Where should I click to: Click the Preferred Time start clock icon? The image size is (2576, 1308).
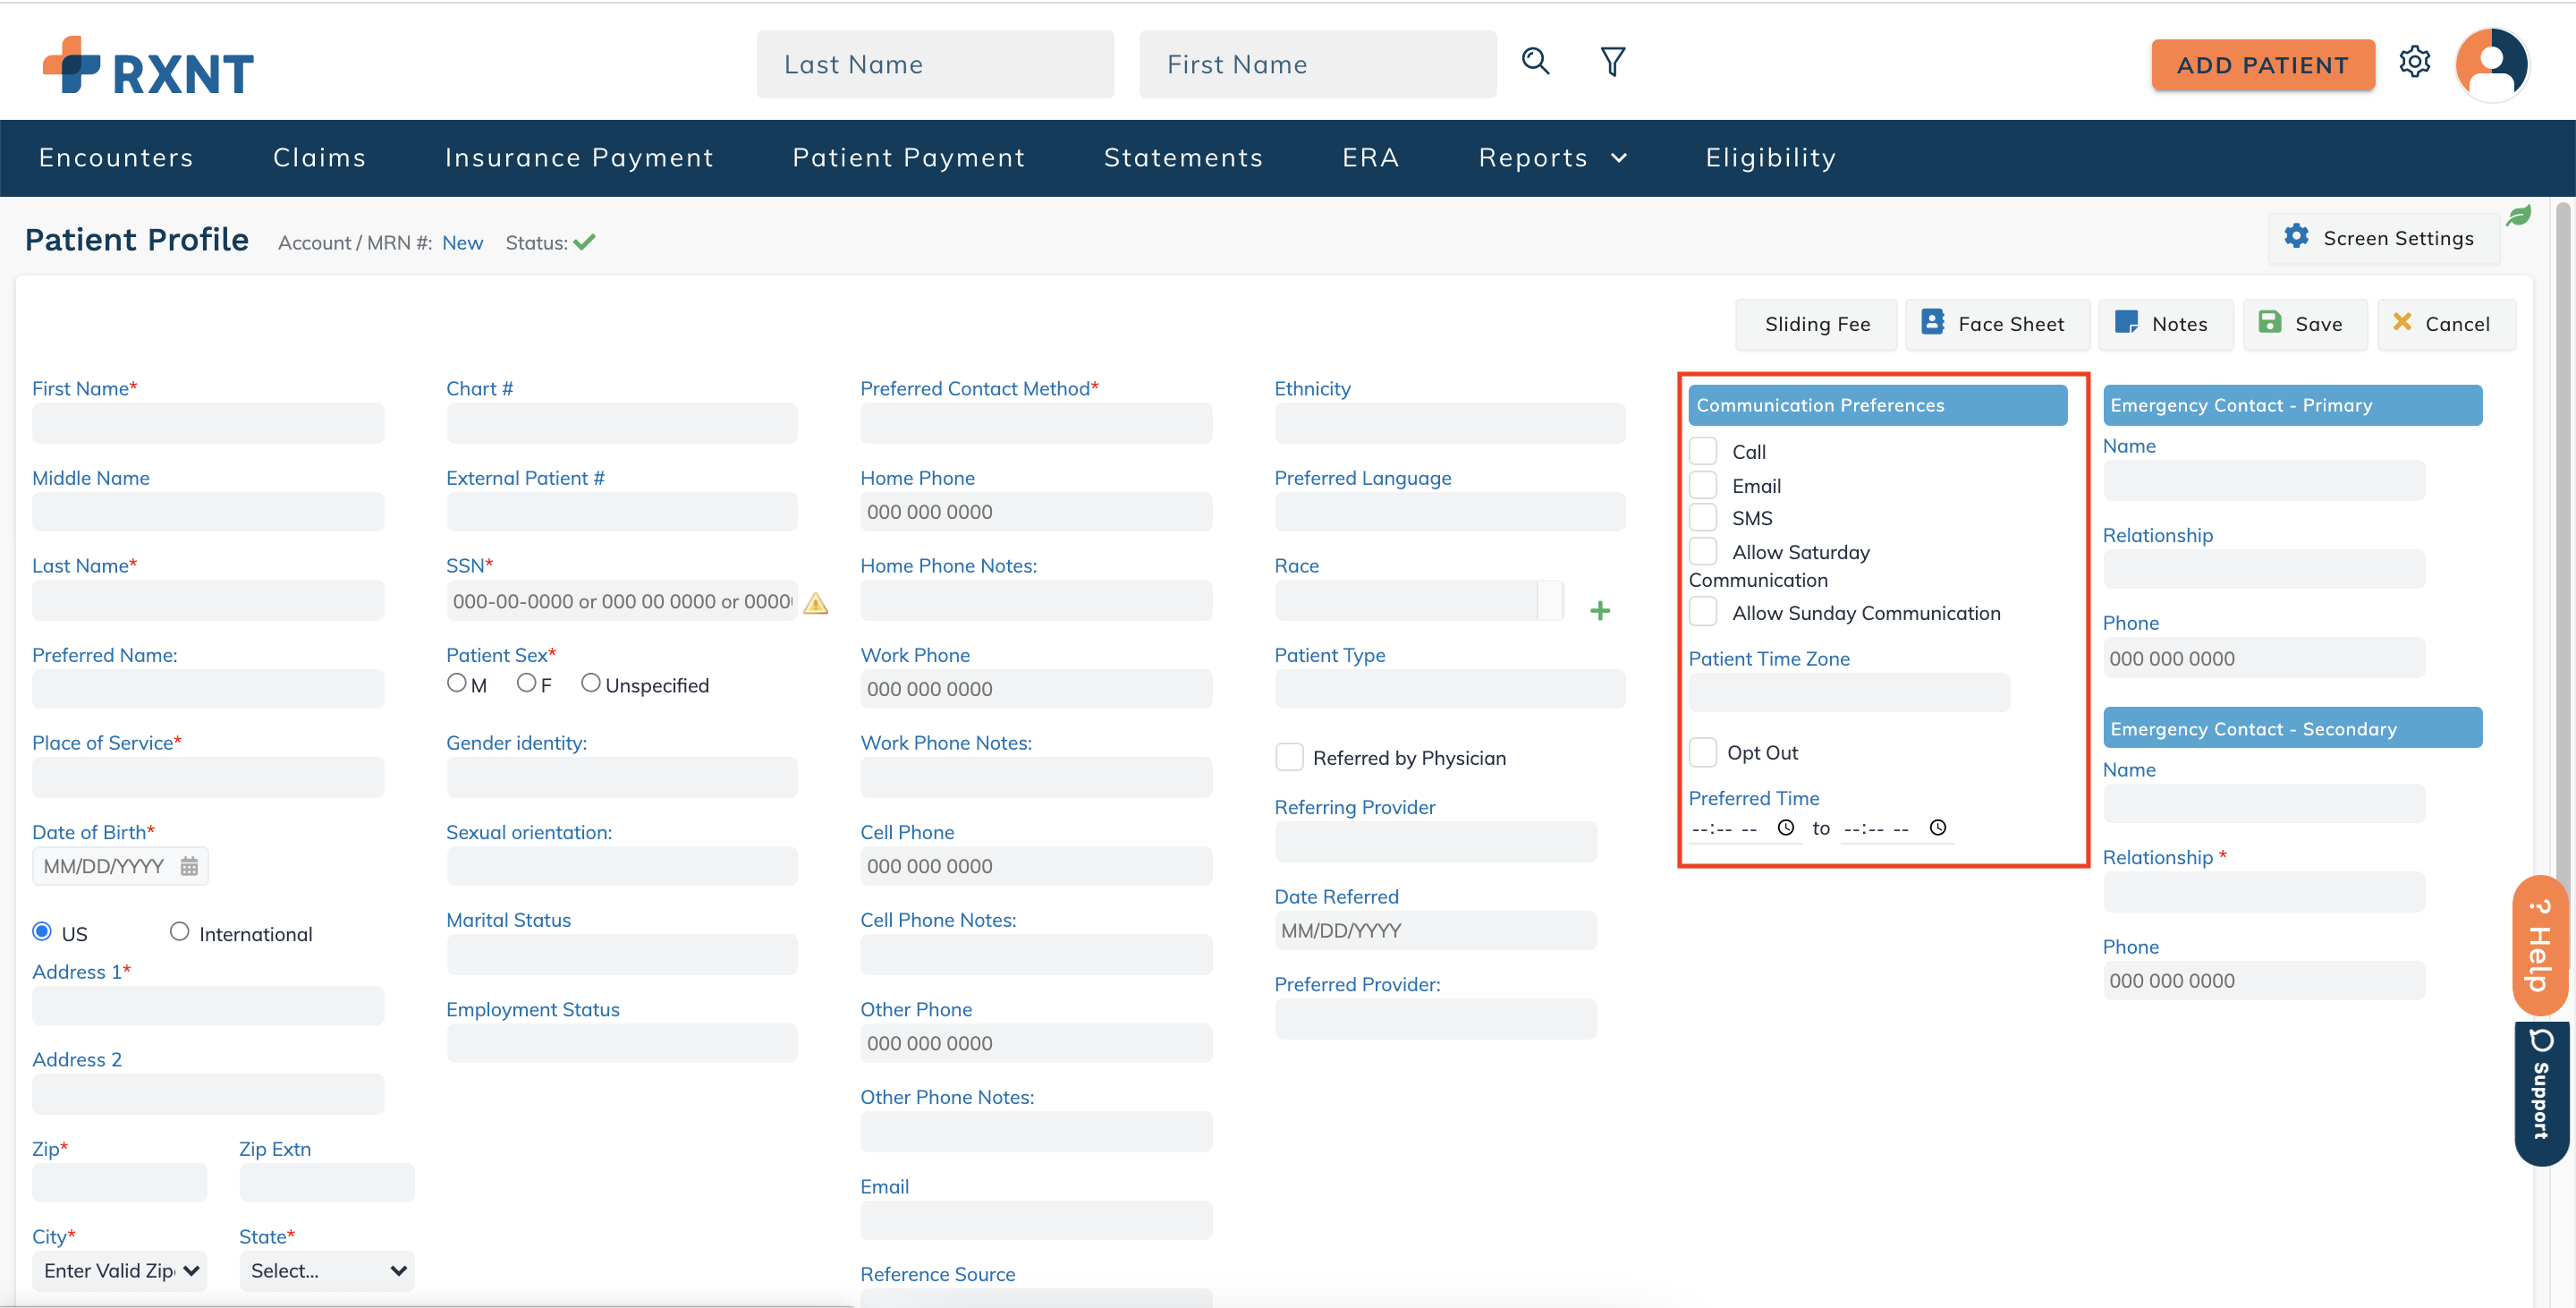pos(1785,828)
